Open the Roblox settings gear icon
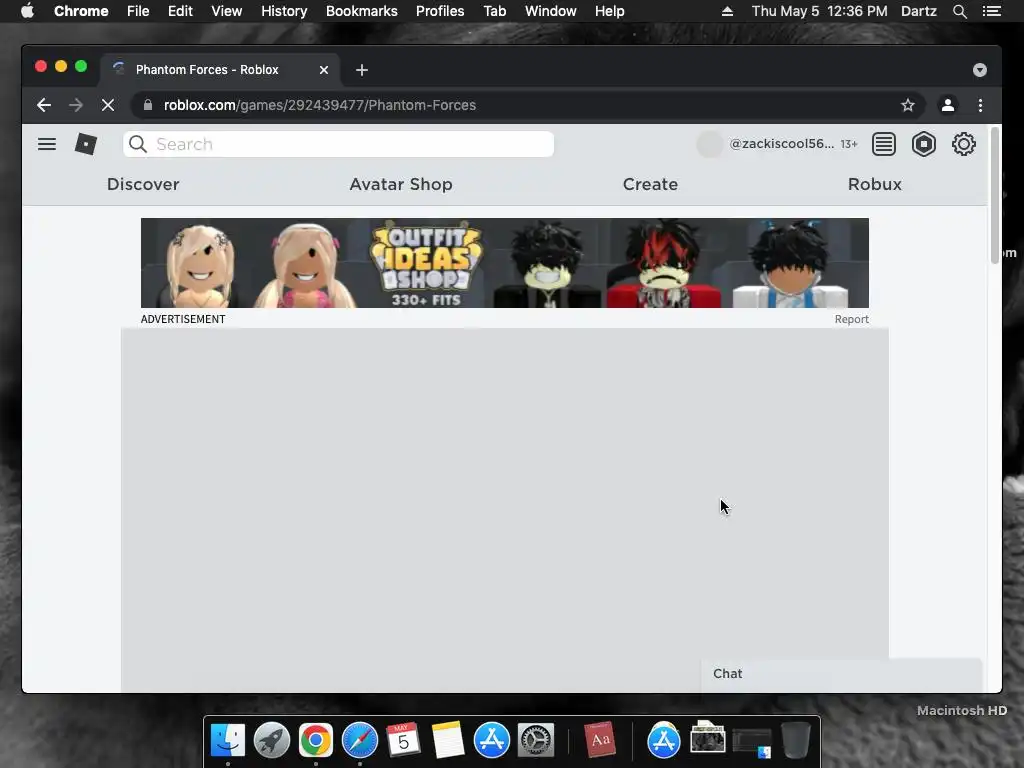 pos(963,144)
